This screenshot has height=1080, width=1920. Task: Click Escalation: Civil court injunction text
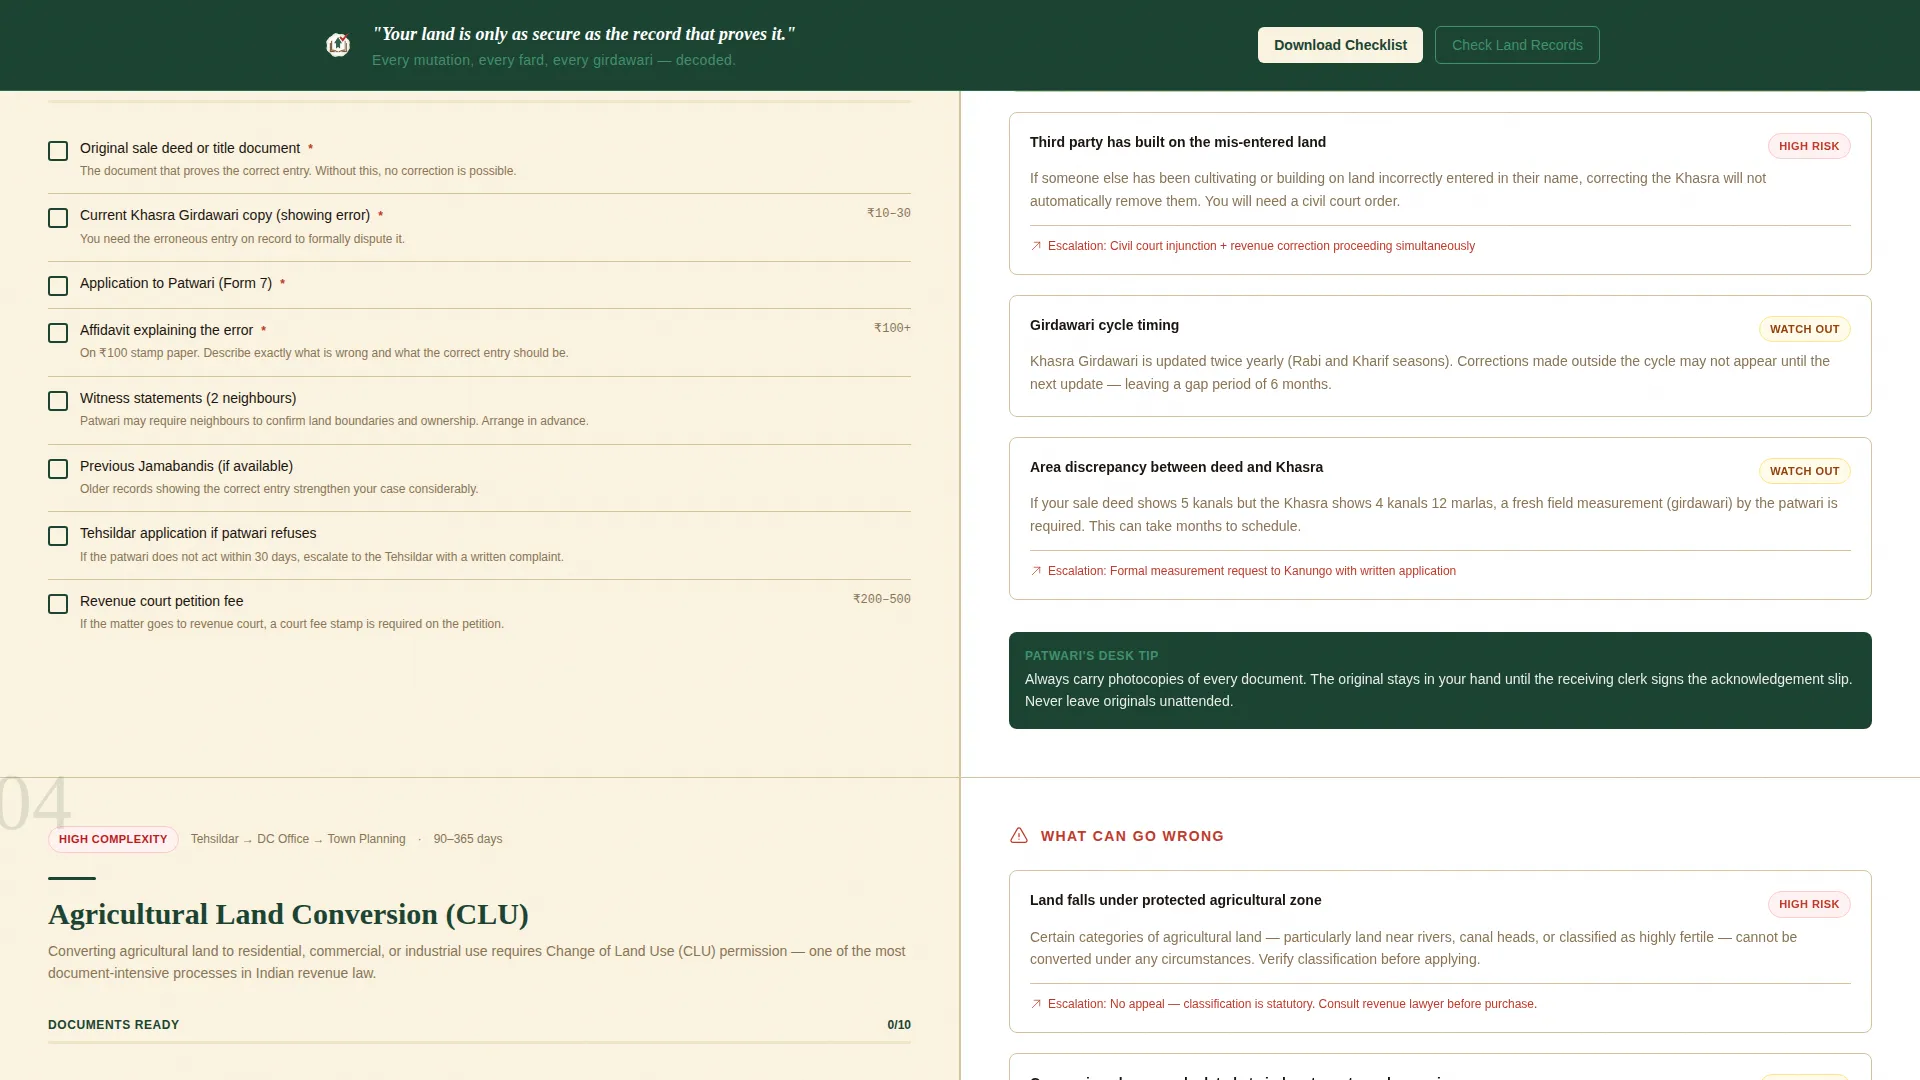pyautogui.click(x=1261, y=246)
